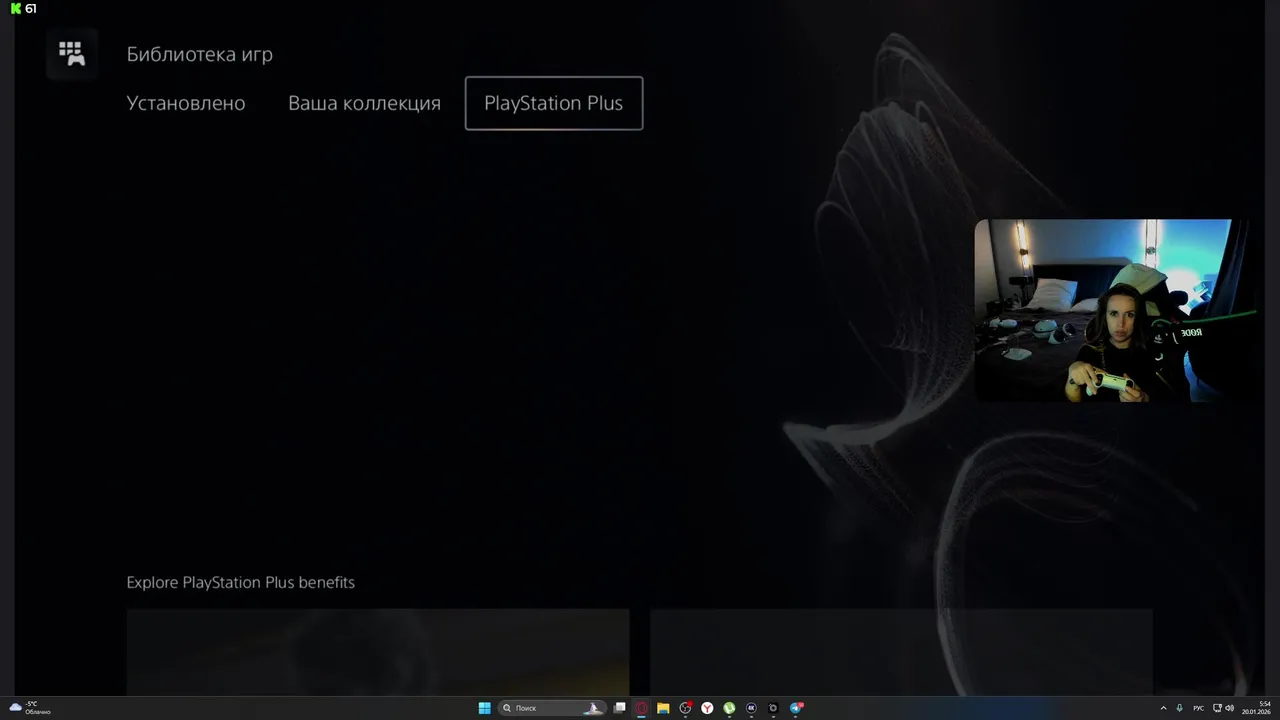This screenshot has height=720, width=1280.
Task: Open File Explorer from the taskbar
Action: (663, 708)
